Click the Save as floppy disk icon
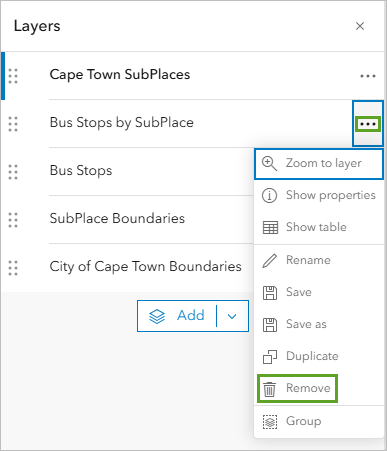This screenshot has width=387, height=451. (270, 325)
